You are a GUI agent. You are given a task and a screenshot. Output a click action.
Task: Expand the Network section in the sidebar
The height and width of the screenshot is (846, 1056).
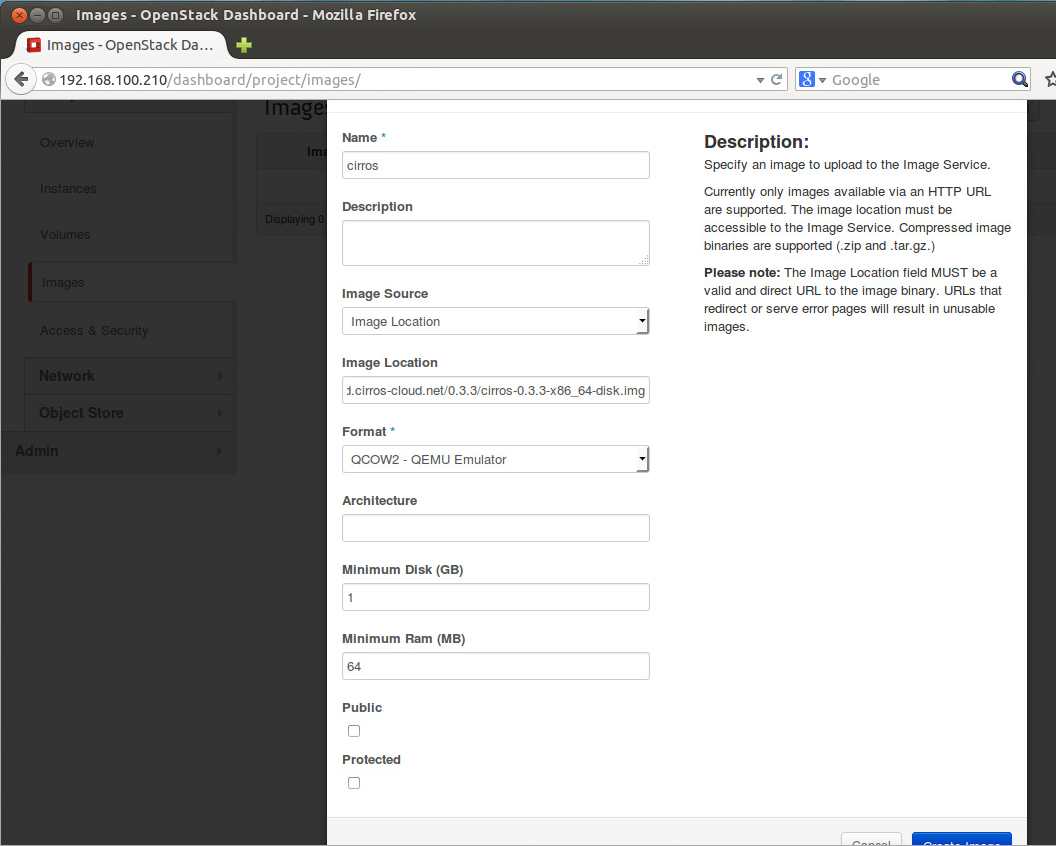(x=128, y=375)
